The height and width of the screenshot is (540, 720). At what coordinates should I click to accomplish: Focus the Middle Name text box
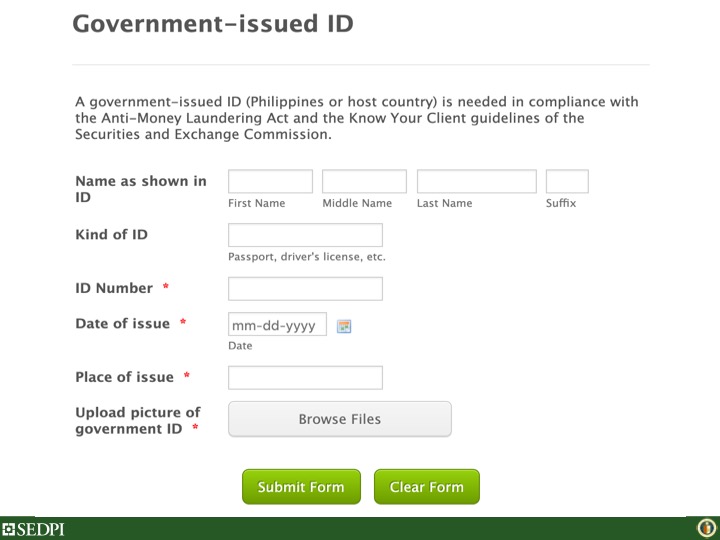click(x=364, y=182)
